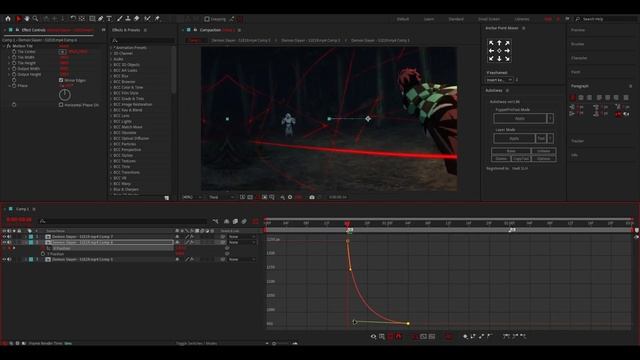Click the yellow keyframe at curve end
Image resolution: width=640 pixels, height=360 pixels.
pyautogui.click(x=408, y=323)
